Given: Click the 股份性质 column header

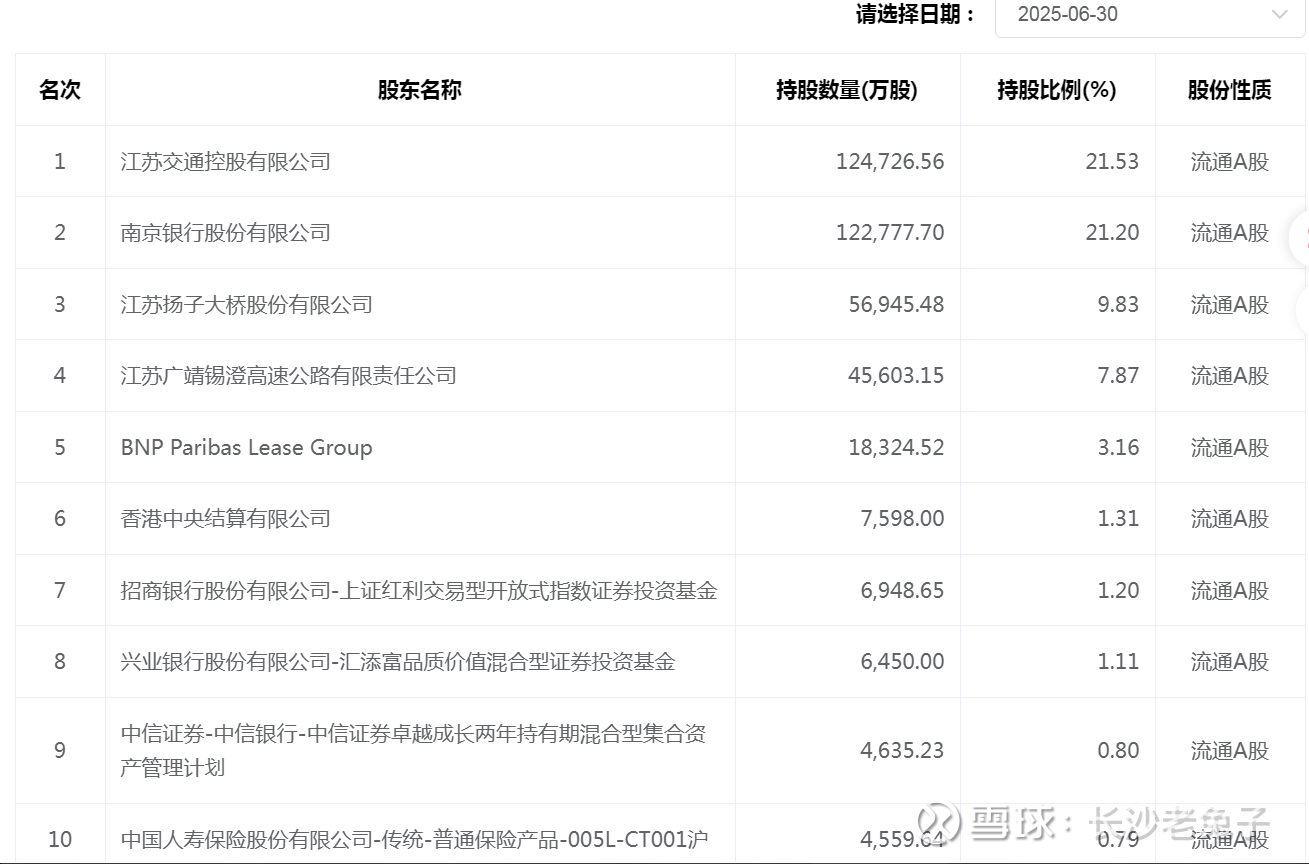Looking at the screenshot, I should coord(1230,90).
